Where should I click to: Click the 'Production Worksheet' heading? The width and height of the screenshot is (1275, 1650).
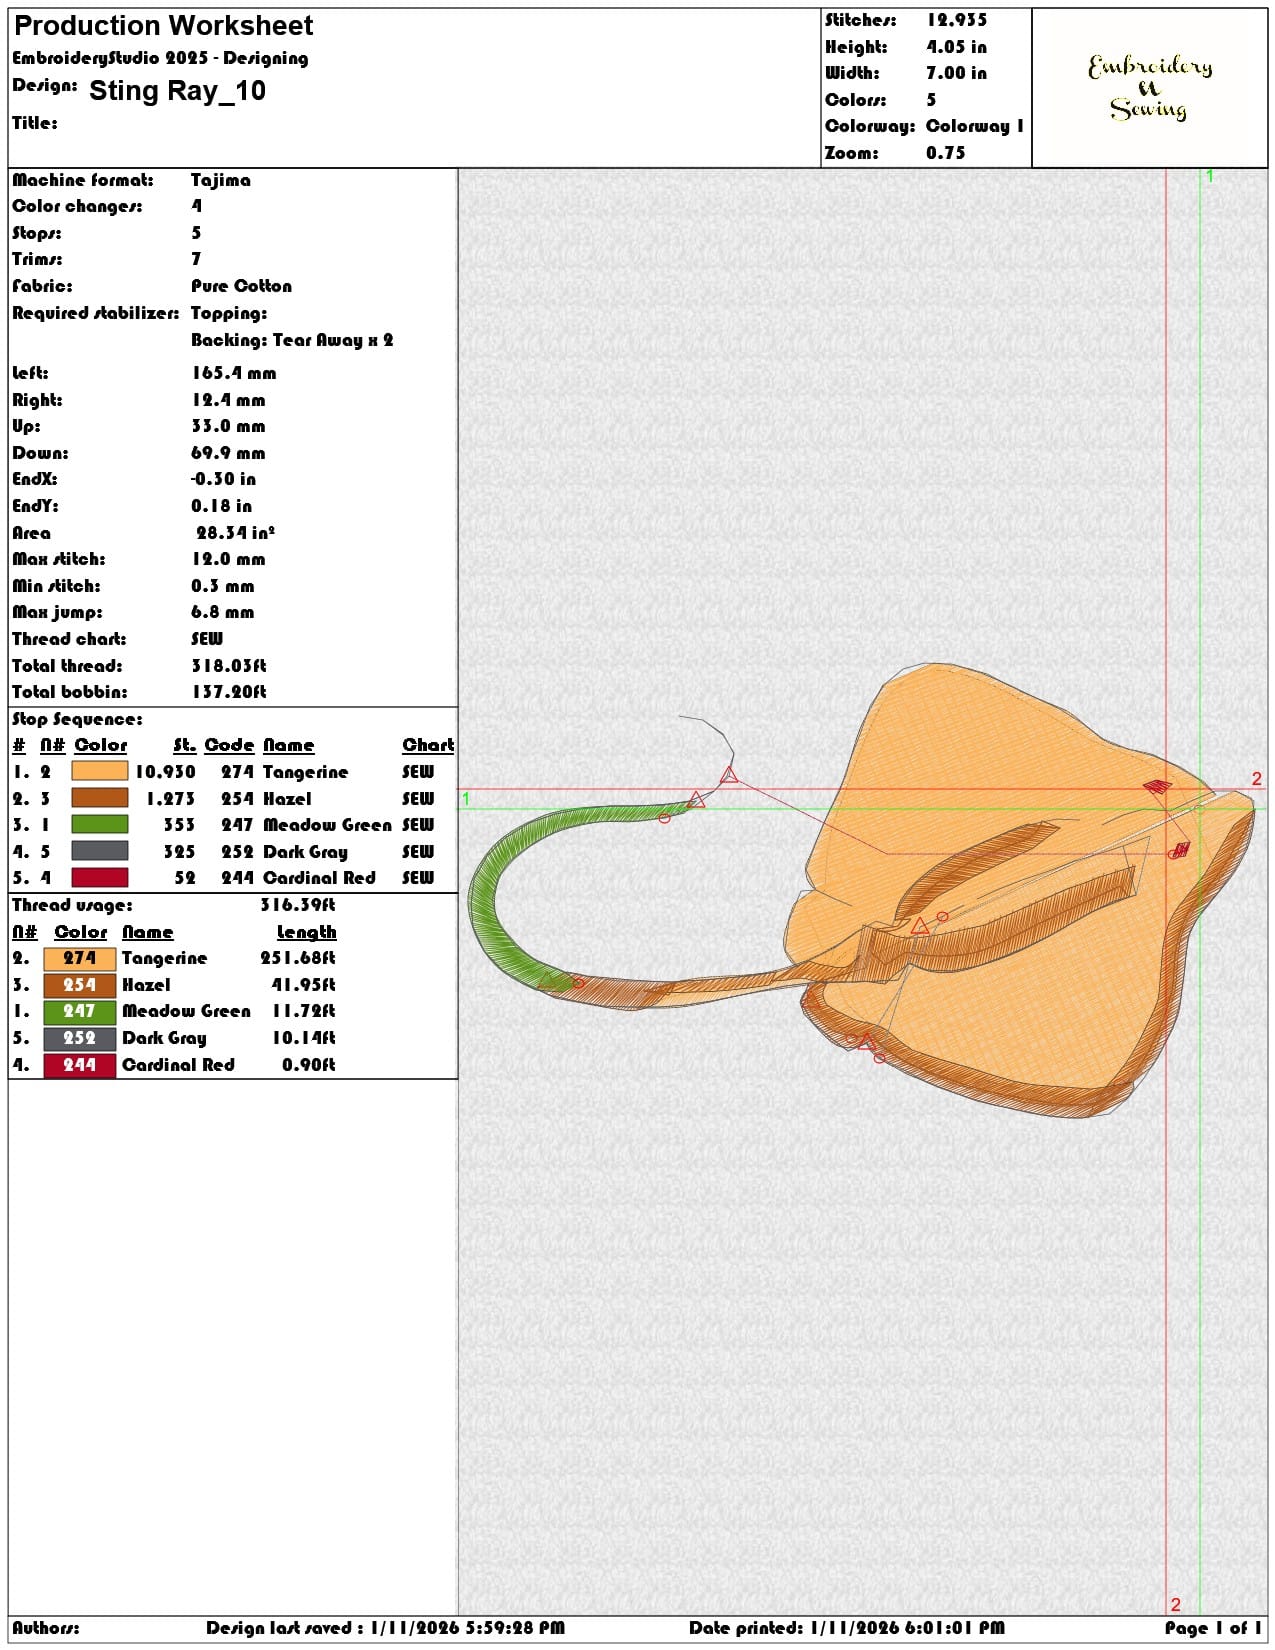coord(163,25)
